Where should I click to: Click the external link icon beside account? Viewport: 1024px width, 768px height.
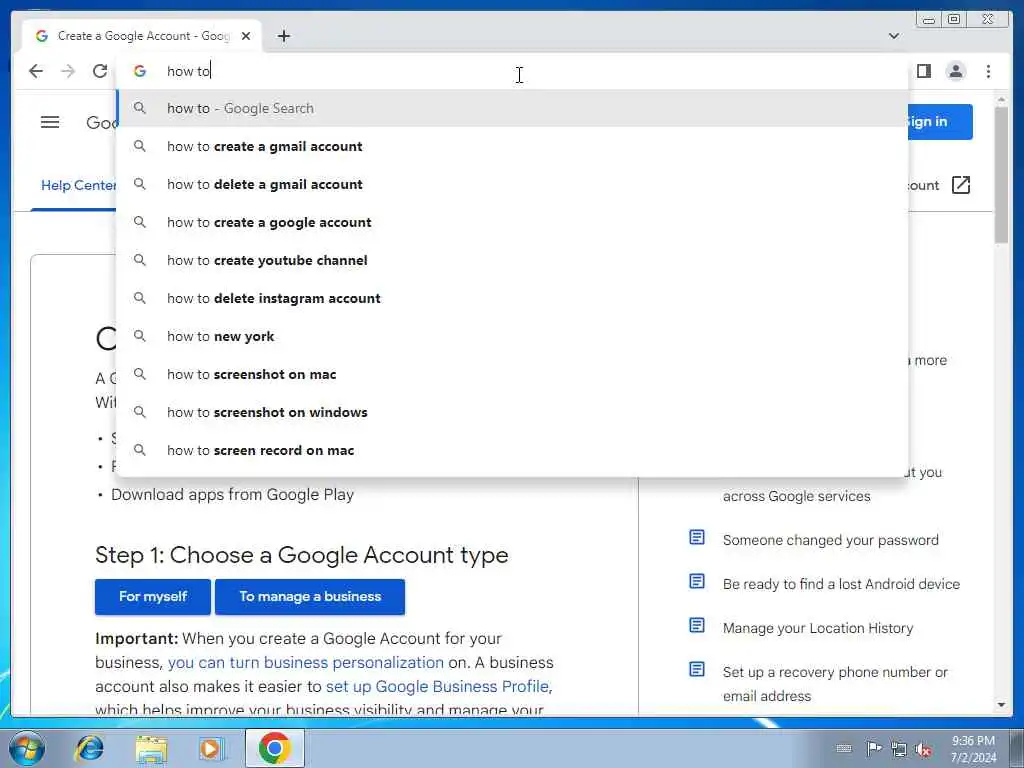pos(961,185)
